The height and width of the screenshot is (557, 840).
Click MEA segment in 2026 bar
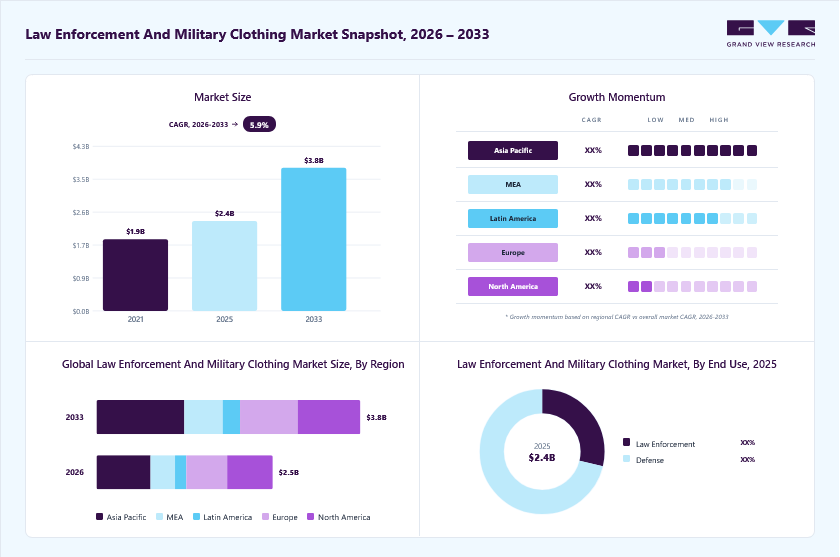163,472
